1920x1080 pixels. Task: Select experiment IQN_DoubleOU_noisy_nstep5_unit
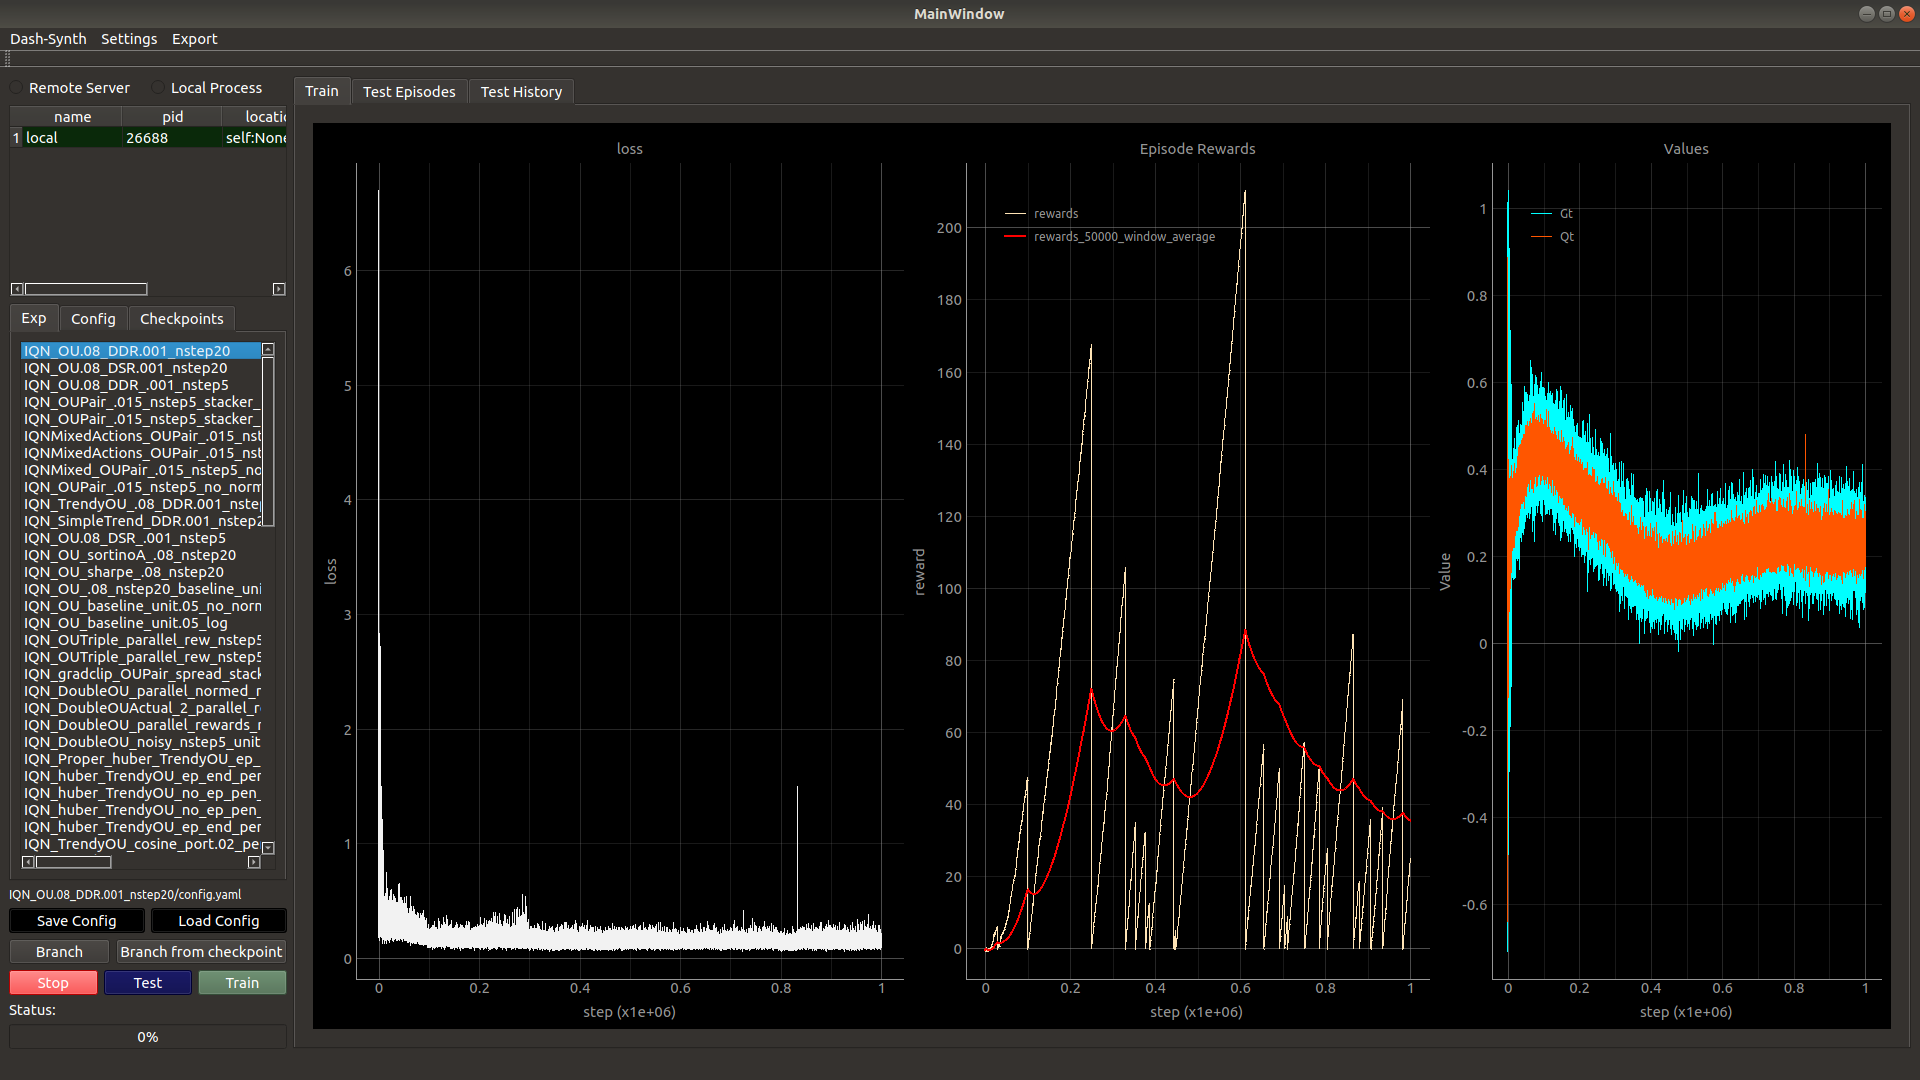click(x=141, y=742)
